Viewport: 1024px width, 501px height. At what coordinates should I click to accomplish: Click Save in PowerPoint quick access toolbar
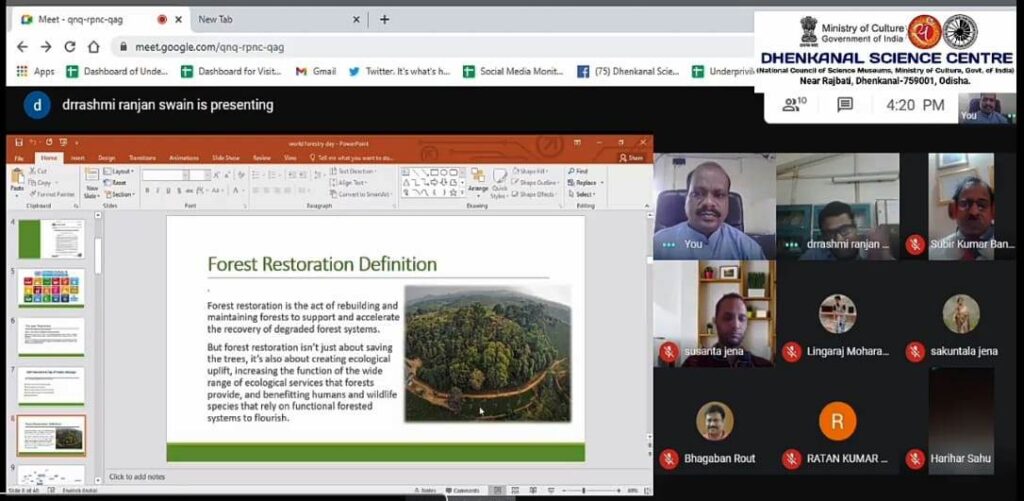[x=18, y=142]
